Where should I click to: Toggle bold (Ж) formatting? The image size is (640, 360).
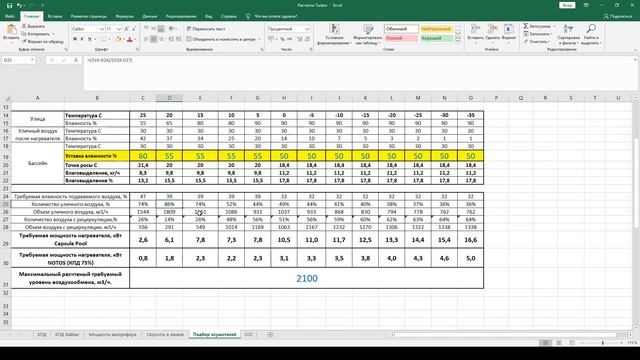click(75, 39)
